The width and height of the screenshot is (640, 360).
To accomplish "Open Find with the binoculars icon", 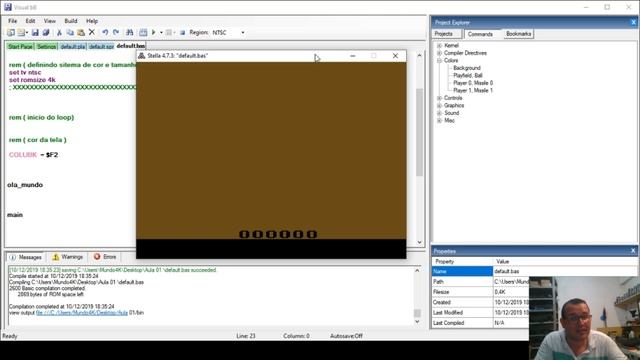I will click(129, 32).
